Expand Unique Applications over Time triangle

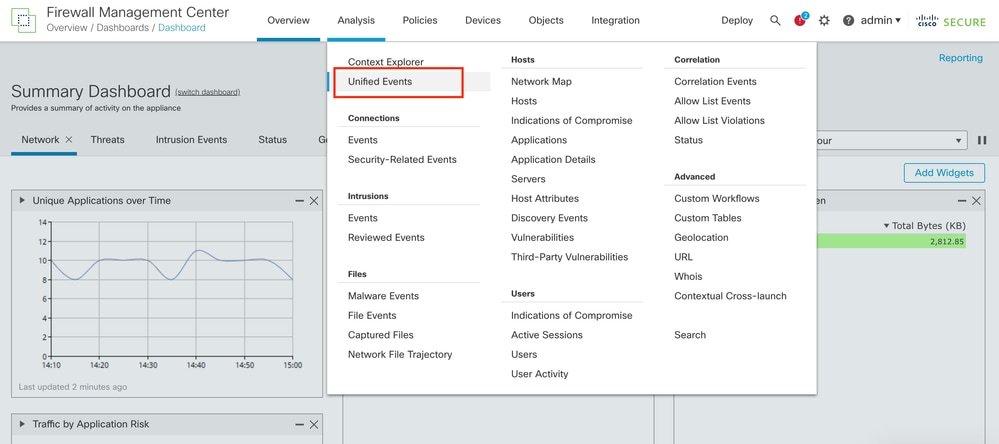22,200
